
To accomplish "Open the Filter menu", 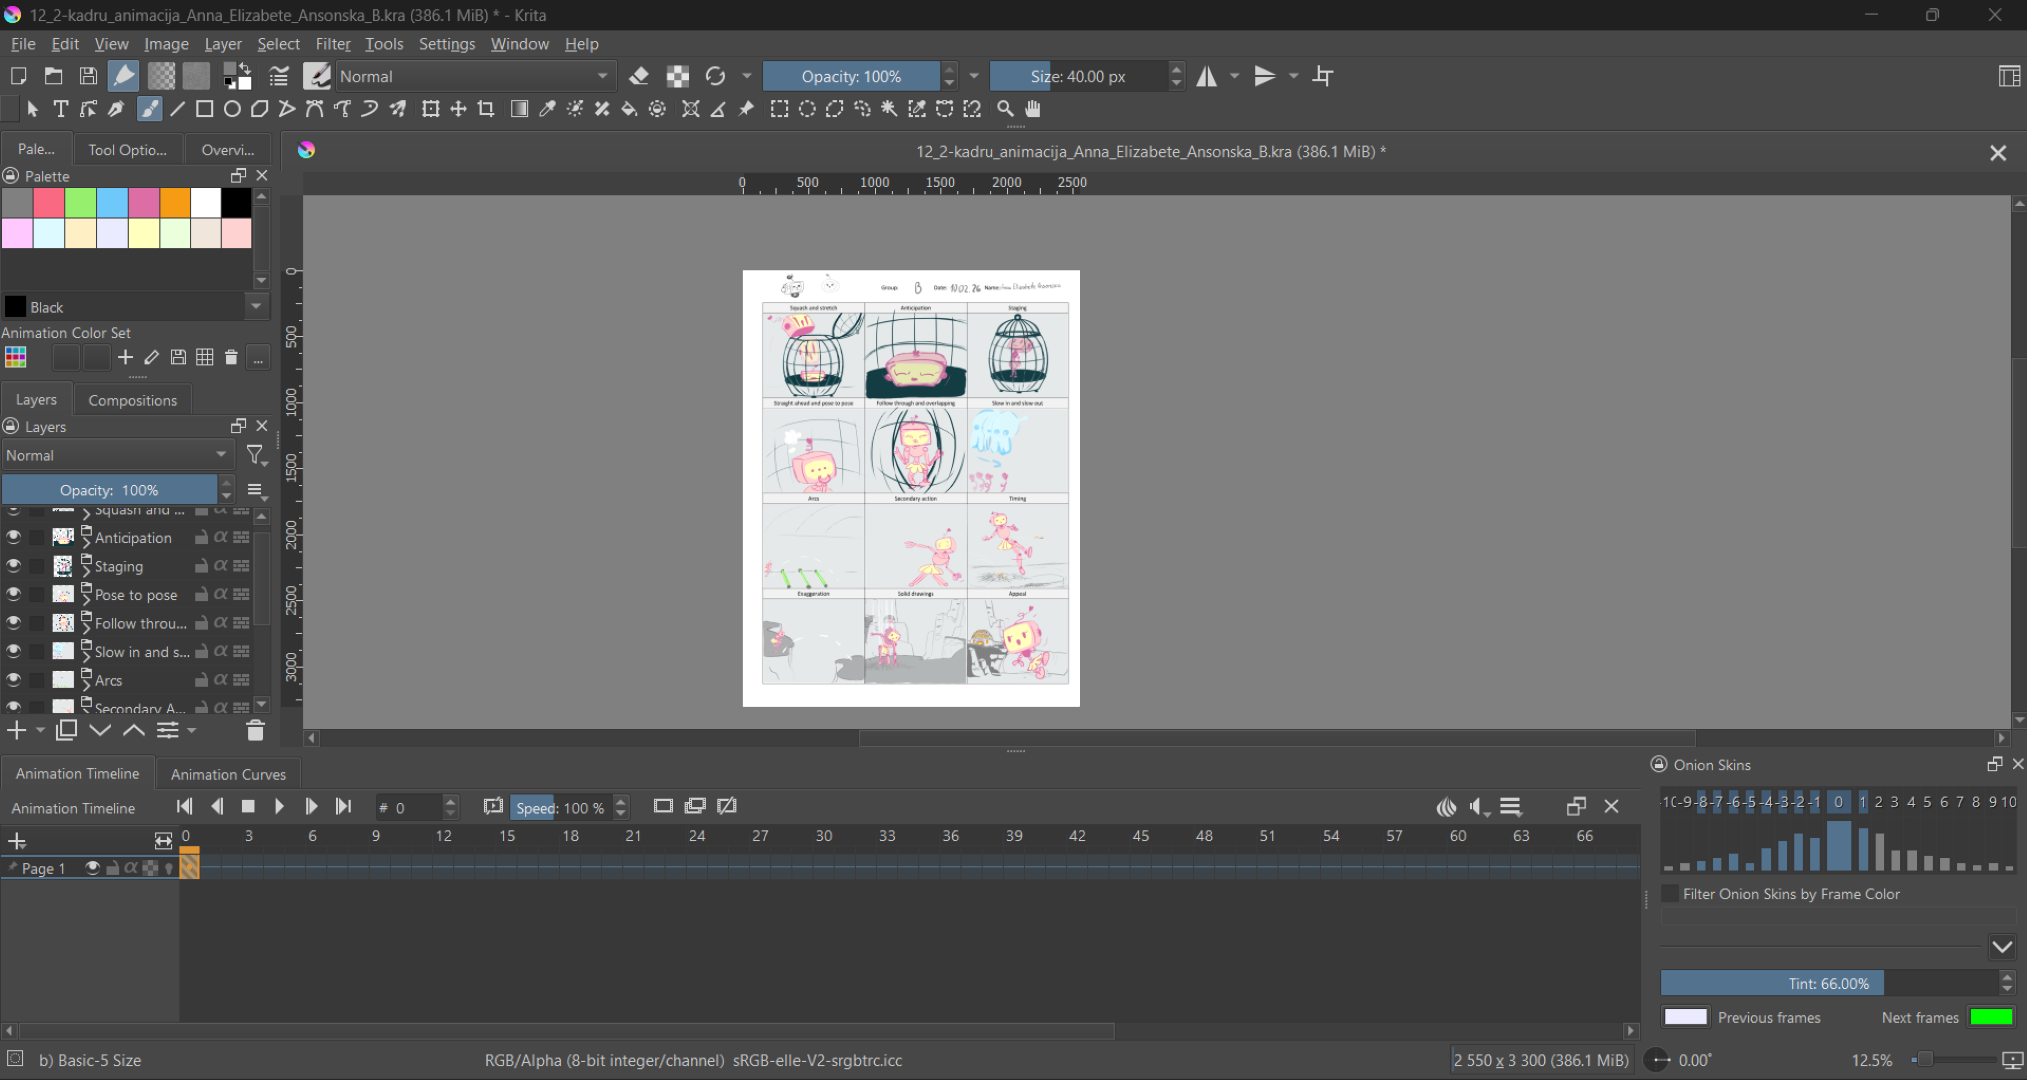I will click(332, 44).
